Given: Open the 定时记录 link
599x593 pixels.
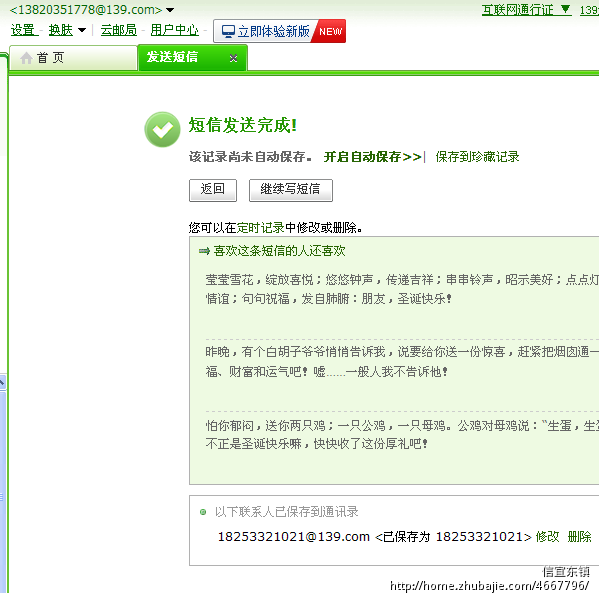Looking at the screenshot, I should click(x=261, y=228).
